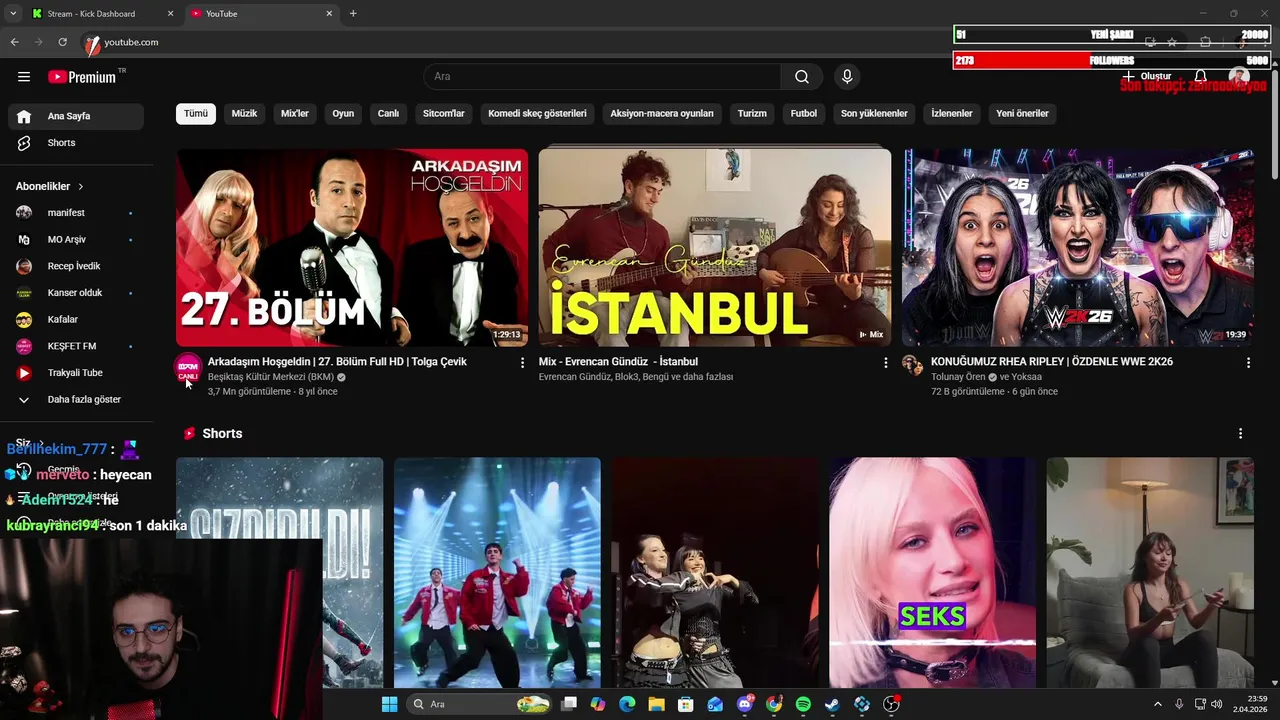Open the WWE 2K26 video thumbnail
The image size is (1280, 720).
click(1078, 247)
